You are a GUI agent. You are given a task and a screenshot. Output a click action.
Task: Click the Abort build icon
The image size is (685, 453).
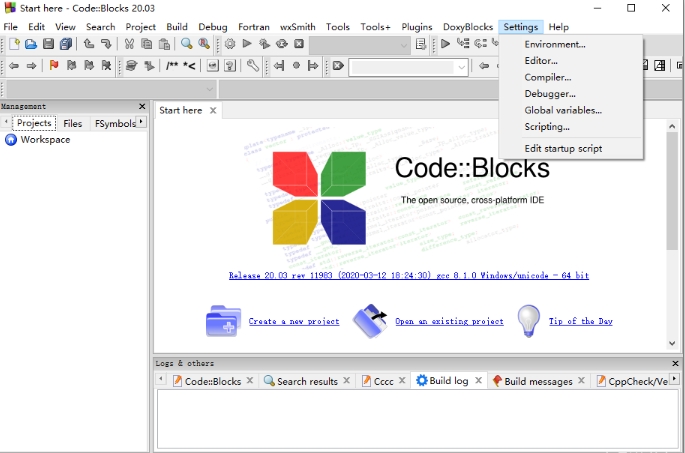299,44
